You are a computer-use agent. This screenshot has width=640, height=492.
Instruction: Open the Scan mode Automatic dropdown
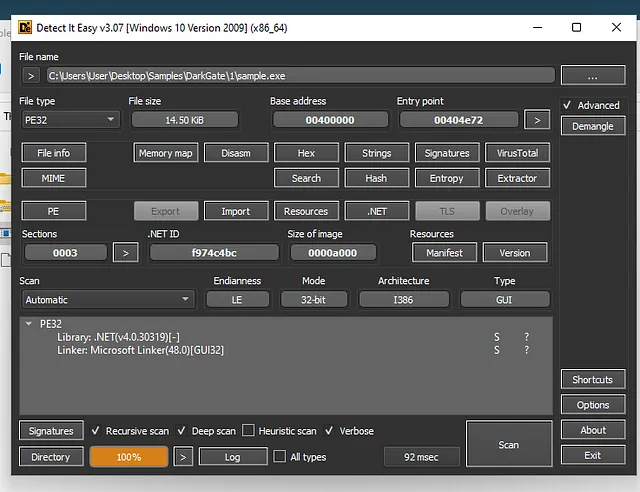point(108,300)
